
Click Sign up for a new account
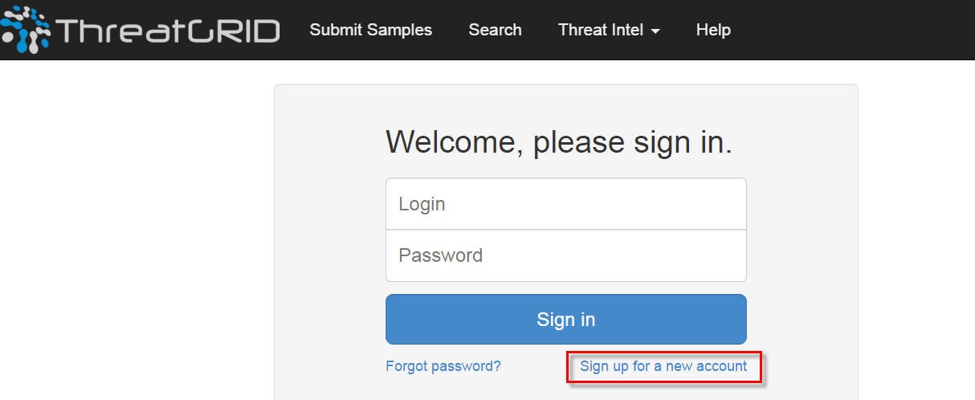point(663,366)
